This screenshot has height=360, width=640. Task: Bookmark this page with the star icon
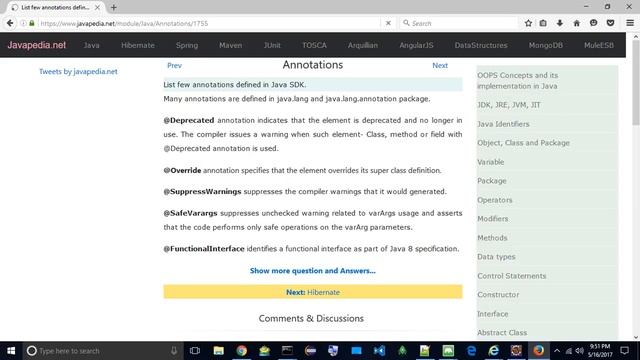coord(528,23)
